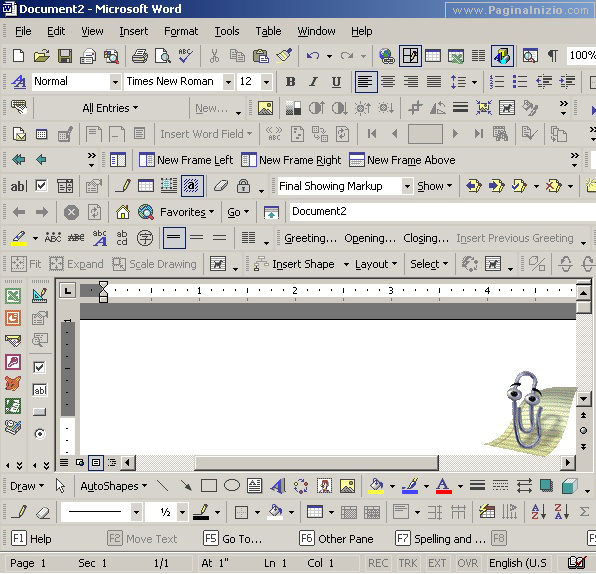Open the Format menu
Image resolution: width=596 pixels, height=574 pixels.
pos(181,31)
